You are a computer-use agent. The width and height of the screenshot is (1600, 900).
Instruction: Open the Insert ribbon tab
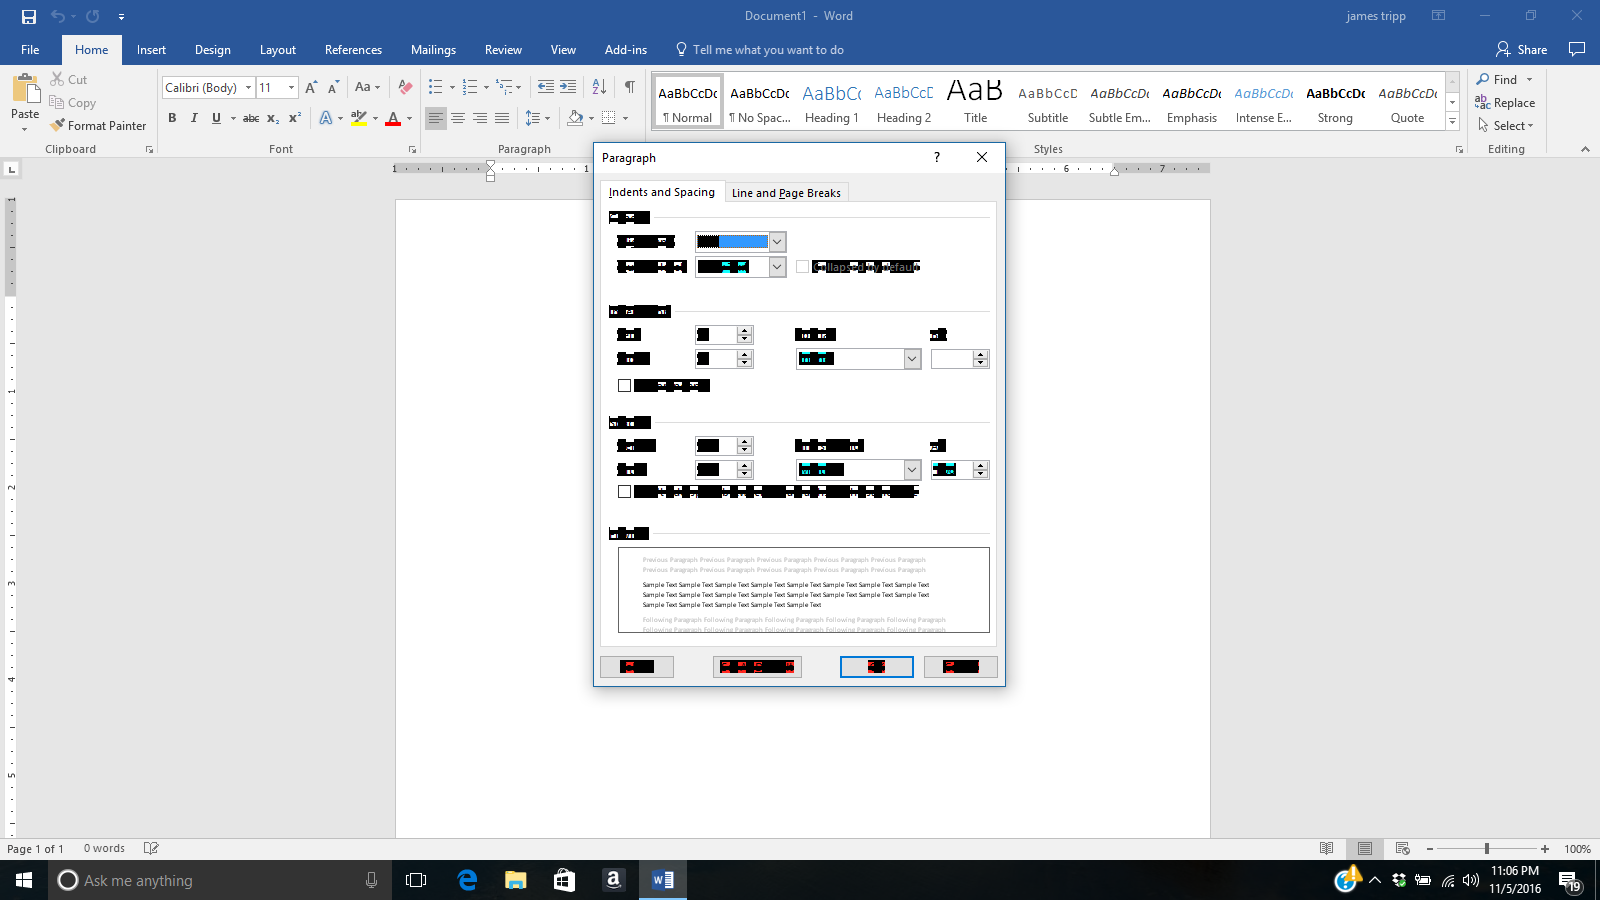[x=151, y=50]
